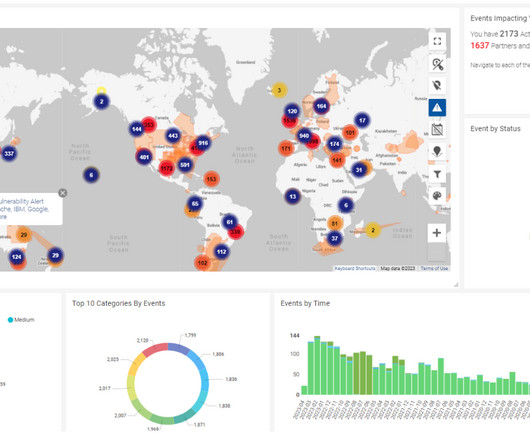Select the blue 13 West Africa cluster
The image size is (530, 442).
tap(293, 196)
